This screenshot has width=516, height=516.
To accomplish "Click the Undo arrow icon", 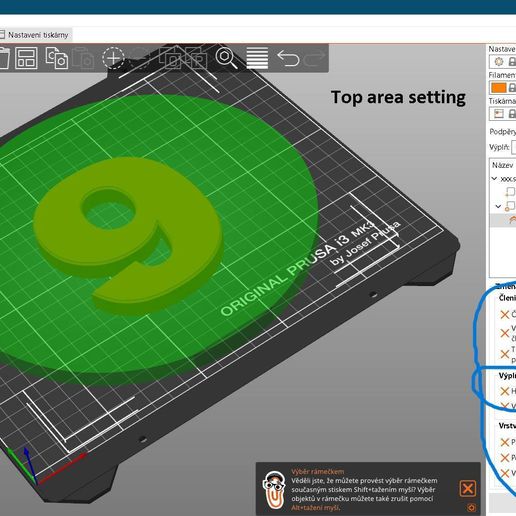I will [288, 58].
